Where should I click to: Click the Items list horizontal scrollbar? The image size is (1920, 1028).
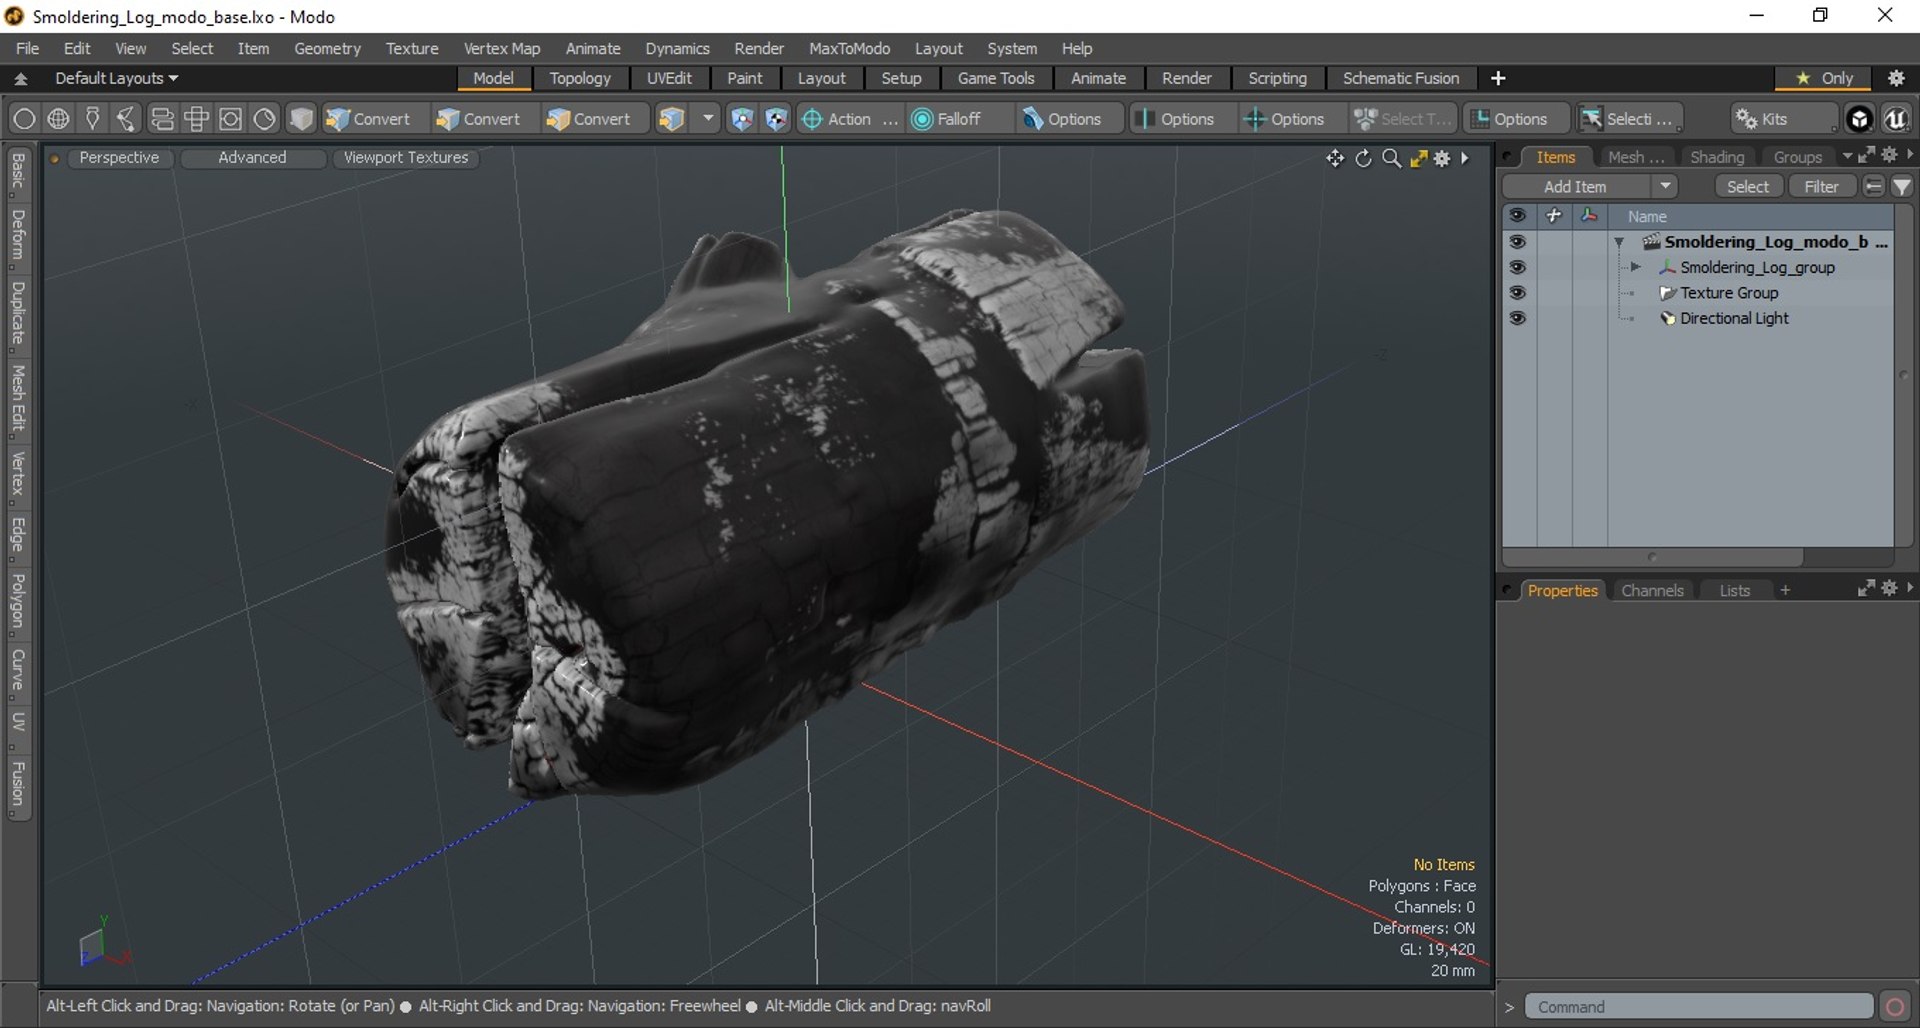[1652, 557]
